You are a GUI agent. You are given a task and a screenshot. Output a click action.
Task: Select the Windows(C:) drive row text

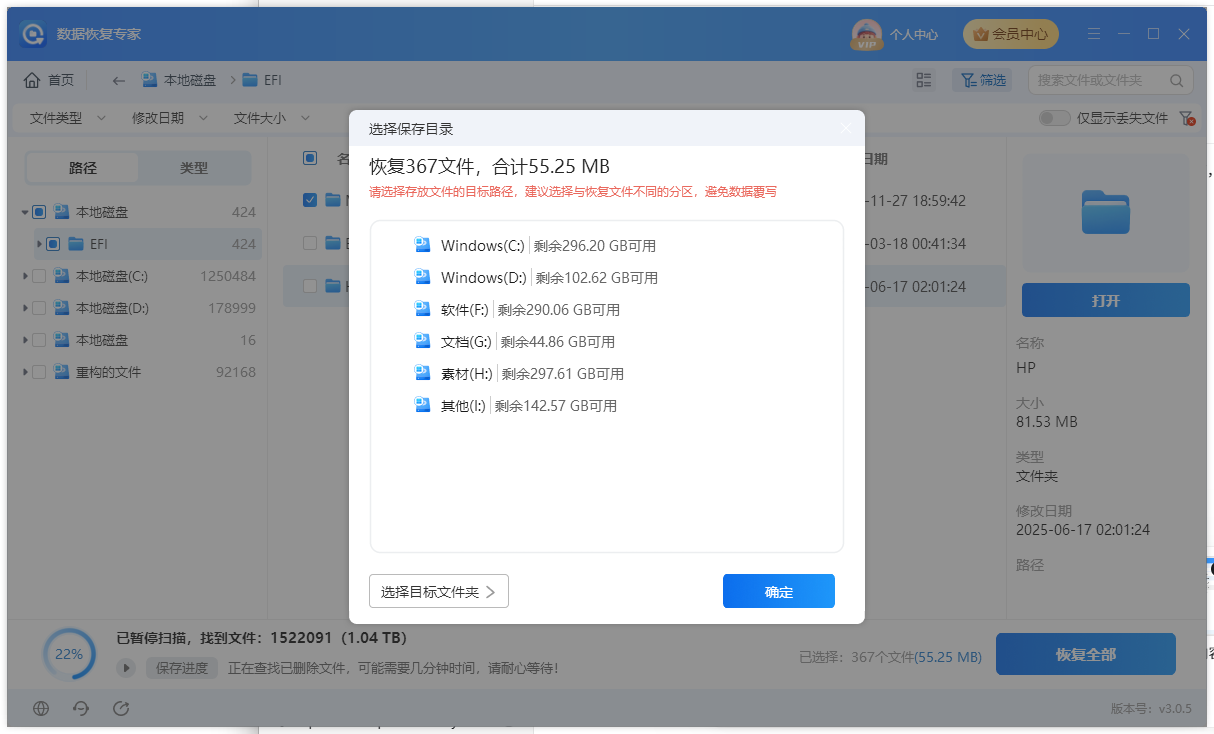[x=483, y=245]
